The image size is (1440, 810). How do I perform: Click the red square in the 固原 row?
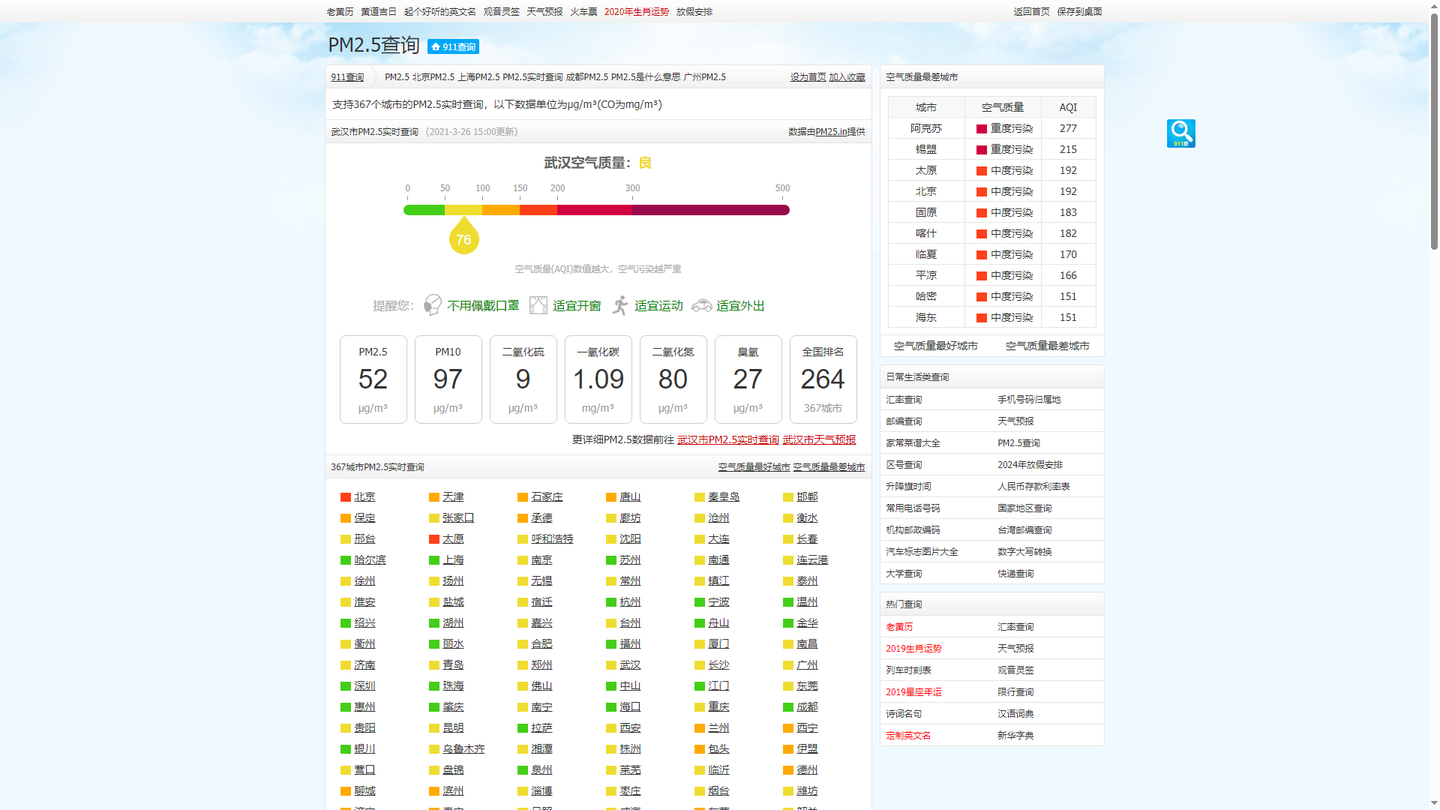click(981, 213)
